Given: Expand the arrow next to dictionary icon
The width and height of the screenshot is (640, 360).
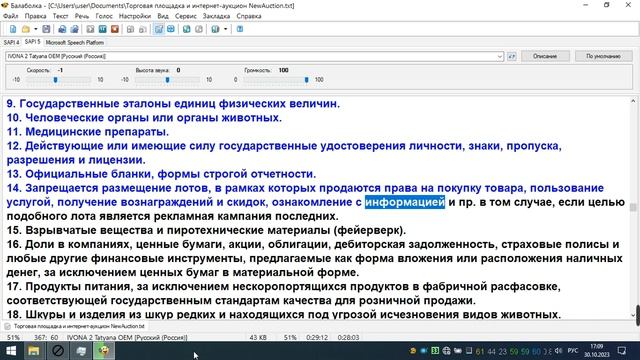Looking at the screenshot, I should click(225, 29).
